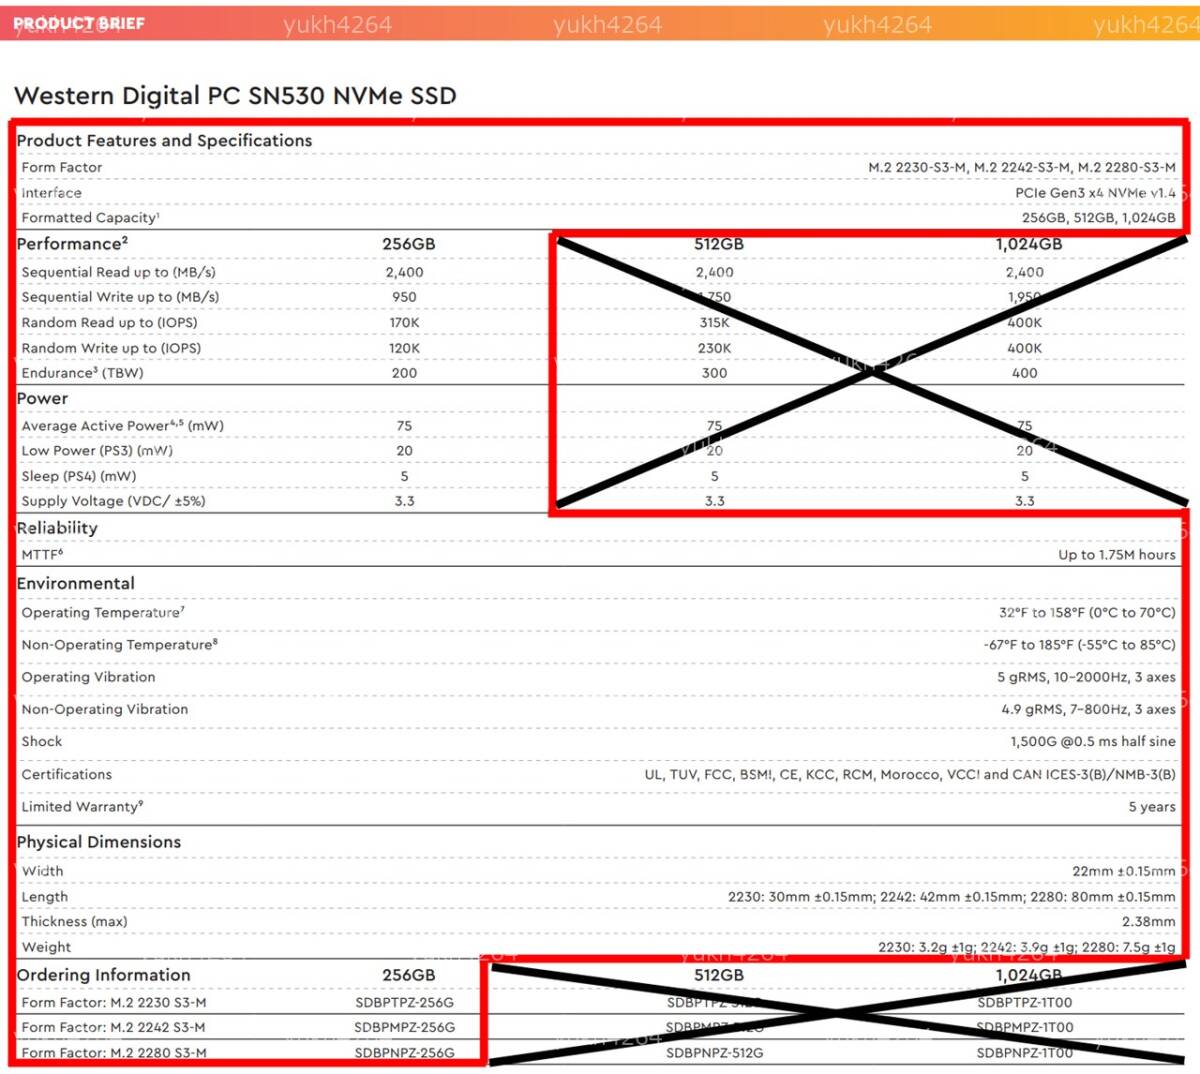Select the Sequential Write value "950"
Screen dimensions: 1200x1074
pos(405,297)
